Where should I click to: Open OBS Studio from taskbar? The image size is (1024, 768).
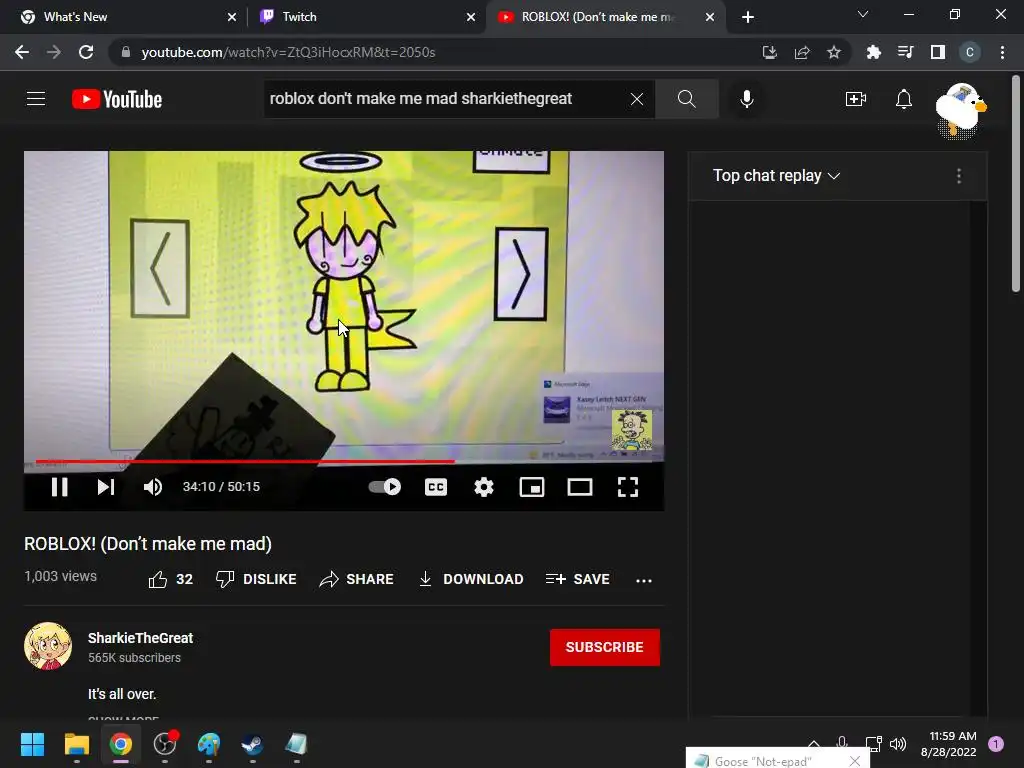tap(165, 744)
